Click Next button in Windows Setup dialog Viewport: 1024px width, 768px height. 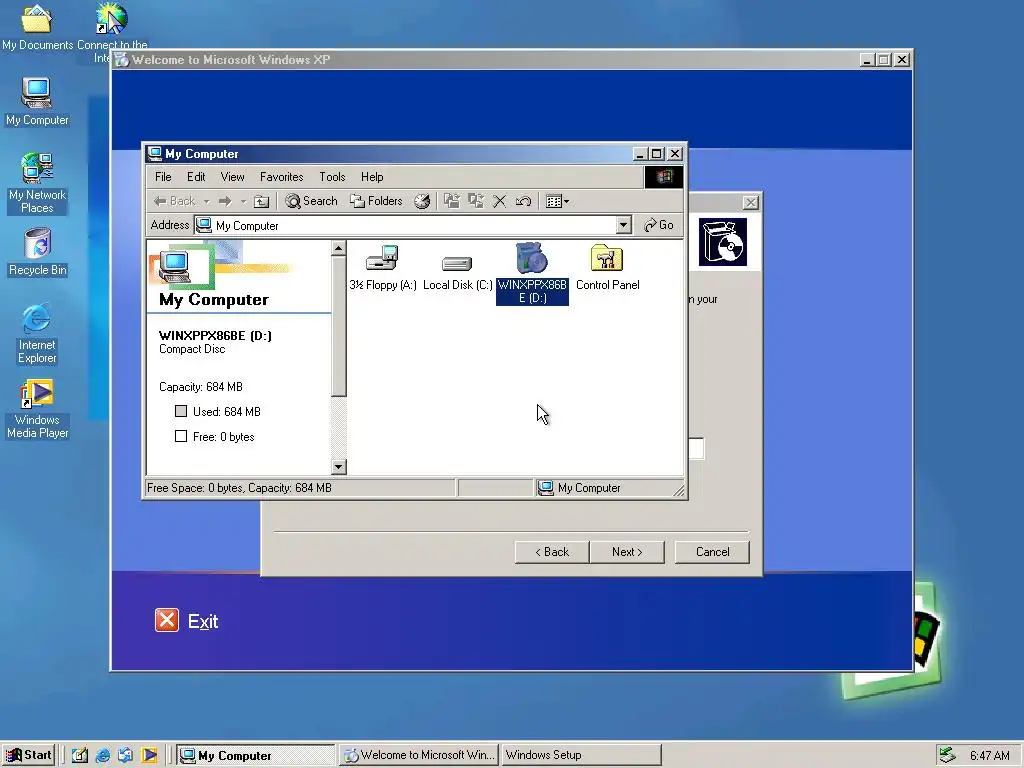627,552
